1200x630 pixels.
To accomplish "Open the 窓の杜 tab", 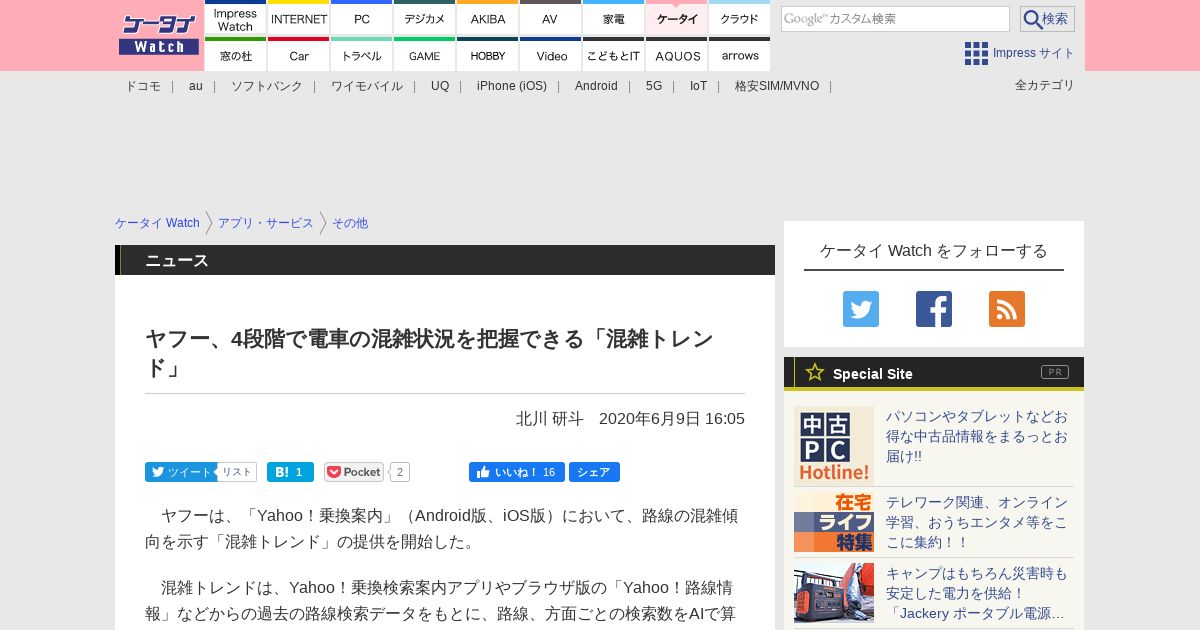I will [x=236, y=55].
